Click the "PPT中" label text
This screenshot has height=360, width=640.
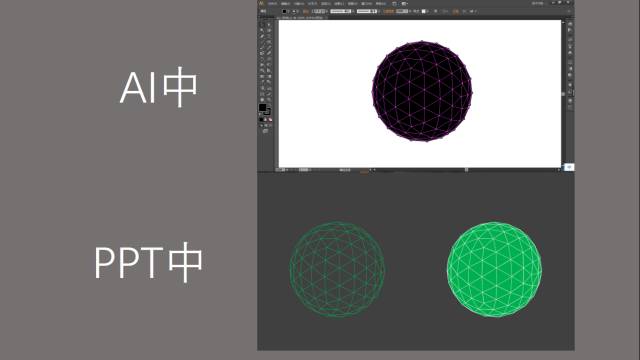[x=149, y=262]
